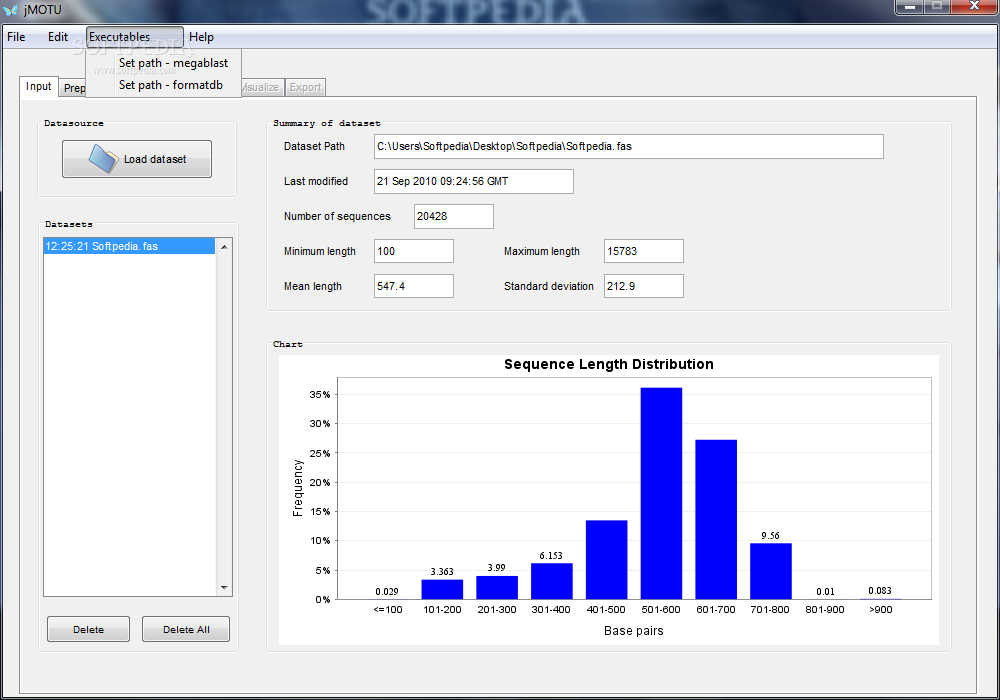Image resolution: width=1000 pixels, height=700 pixels.
Task: Click the 301-400 bar labeled 6.153
Action: tap(552, 581)
